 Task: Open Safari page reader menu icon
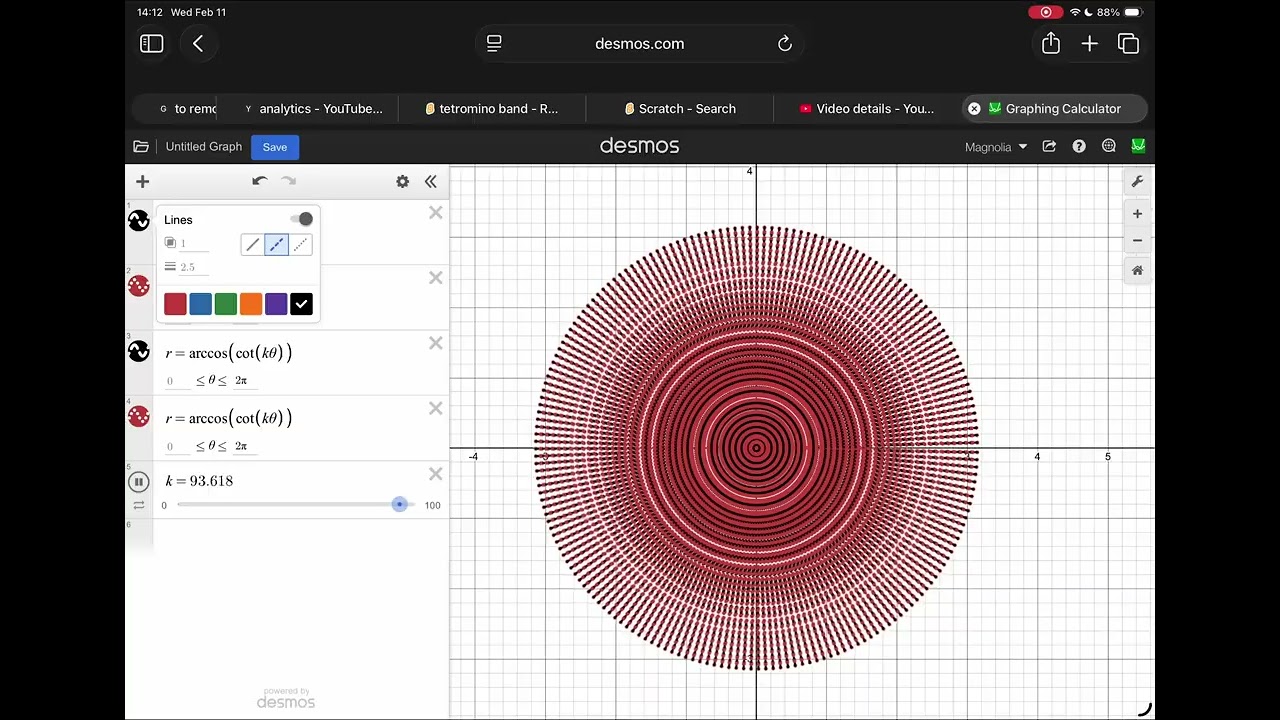click(x=494, y=43)
